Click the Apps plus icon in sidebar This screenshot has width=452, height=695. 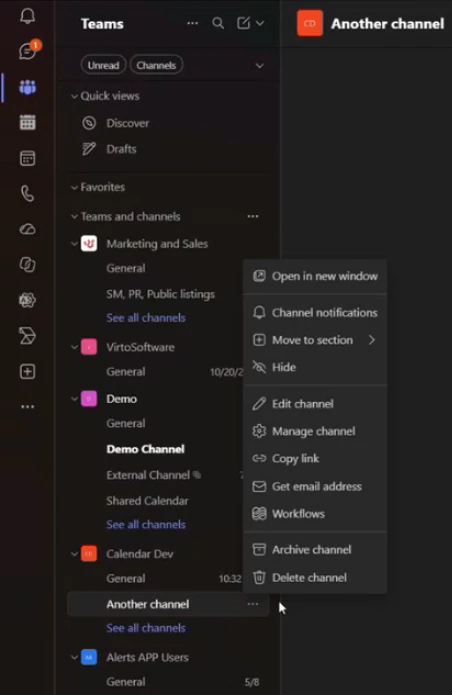tap(27, 371)
